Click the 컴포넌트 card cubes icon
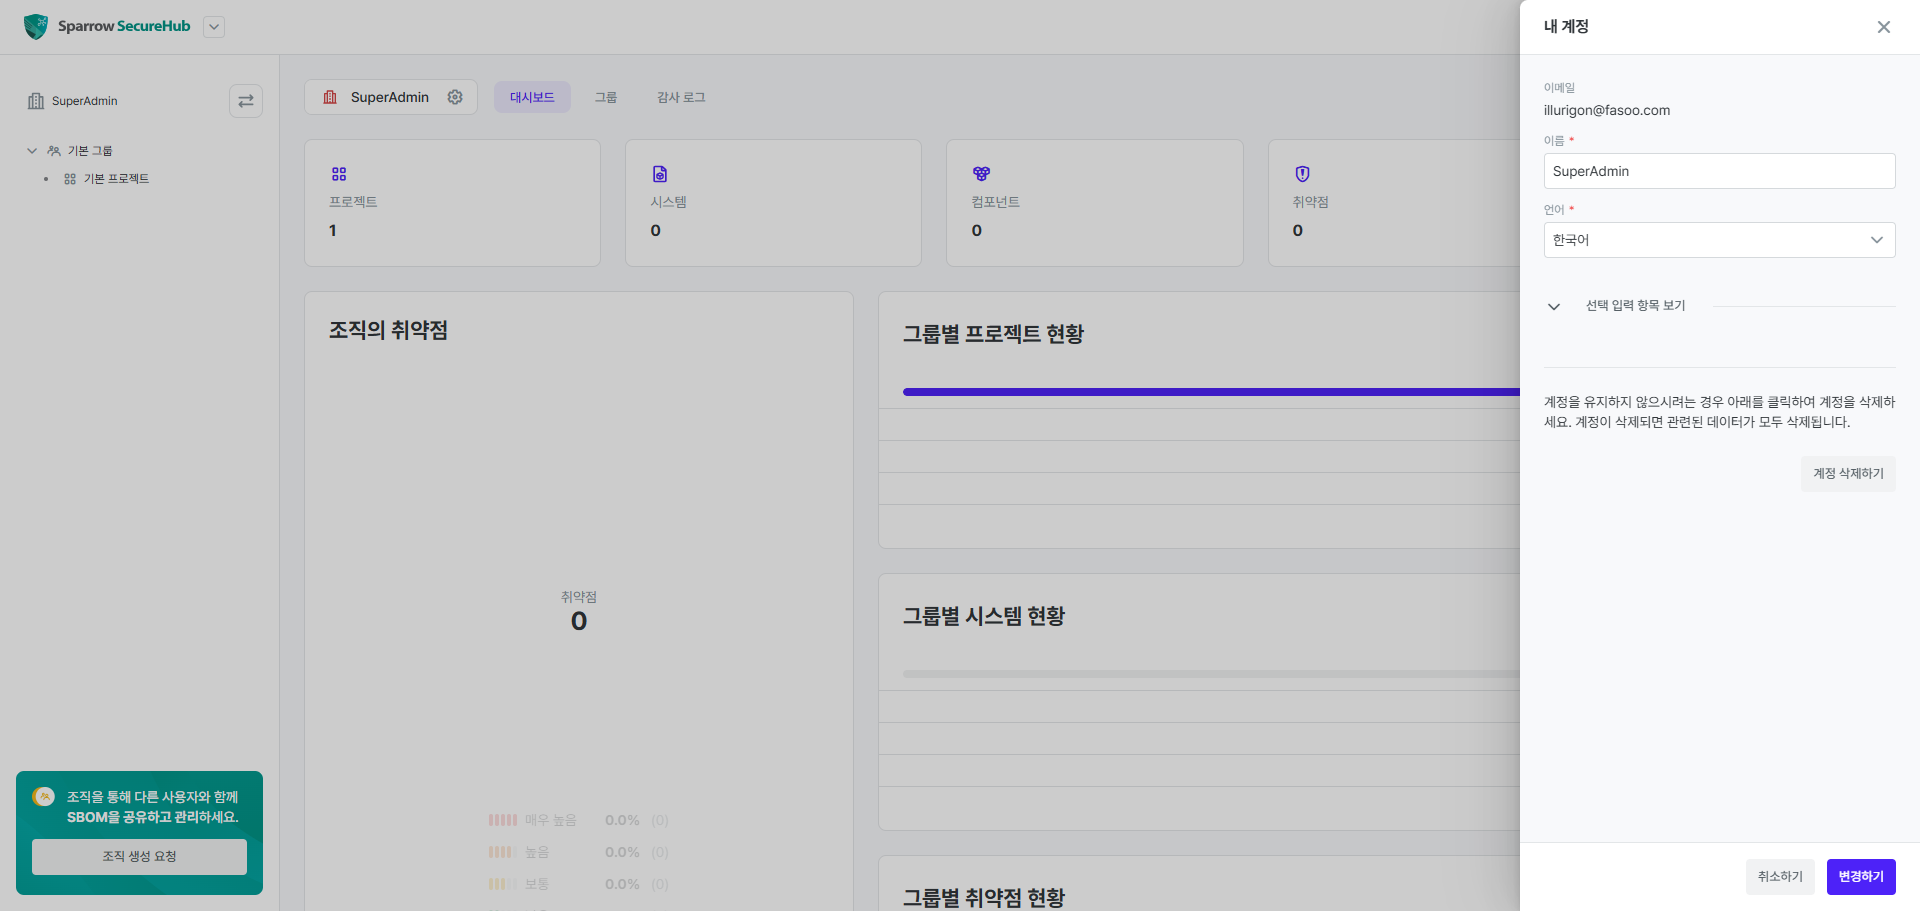 pos(981,174)
